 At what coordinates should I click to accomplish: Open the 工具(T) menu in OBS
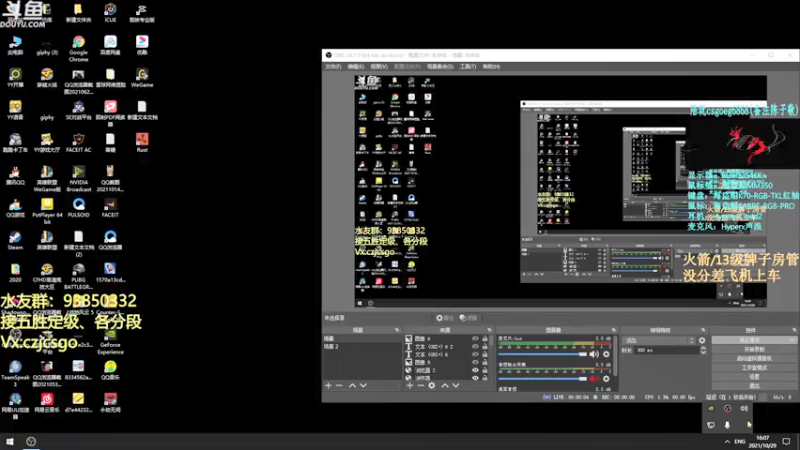468,67
